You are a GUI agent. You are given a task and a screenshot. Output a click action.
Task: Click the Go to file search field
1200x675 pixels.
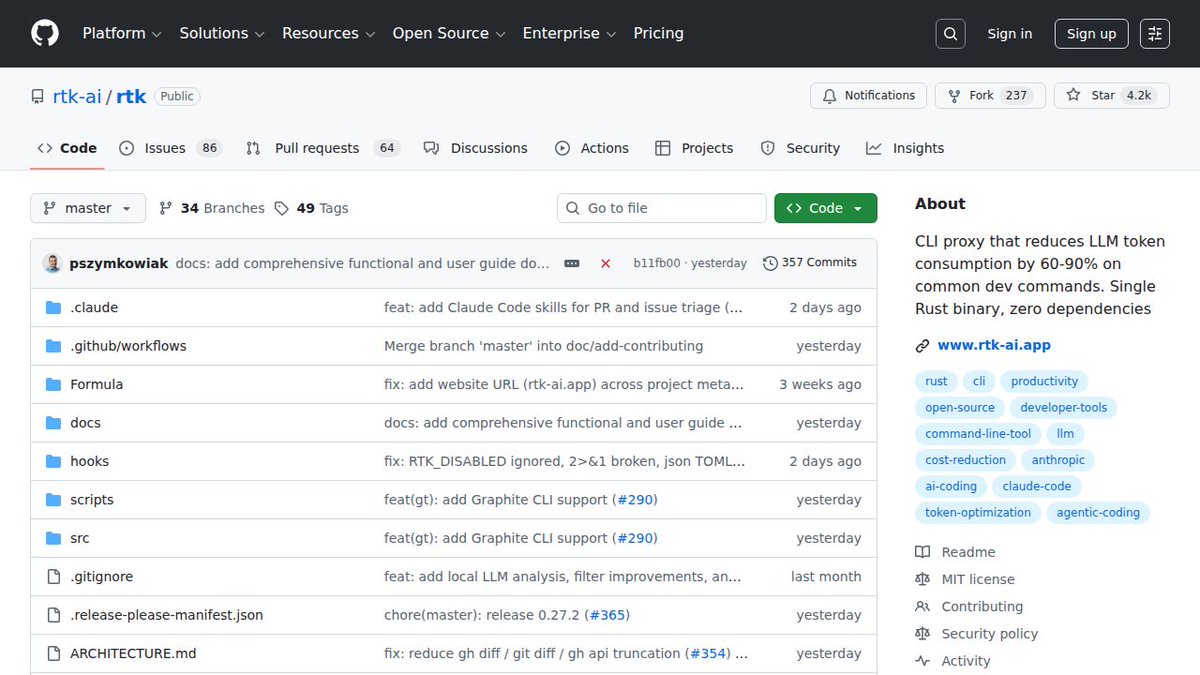(x=662, y=208)
